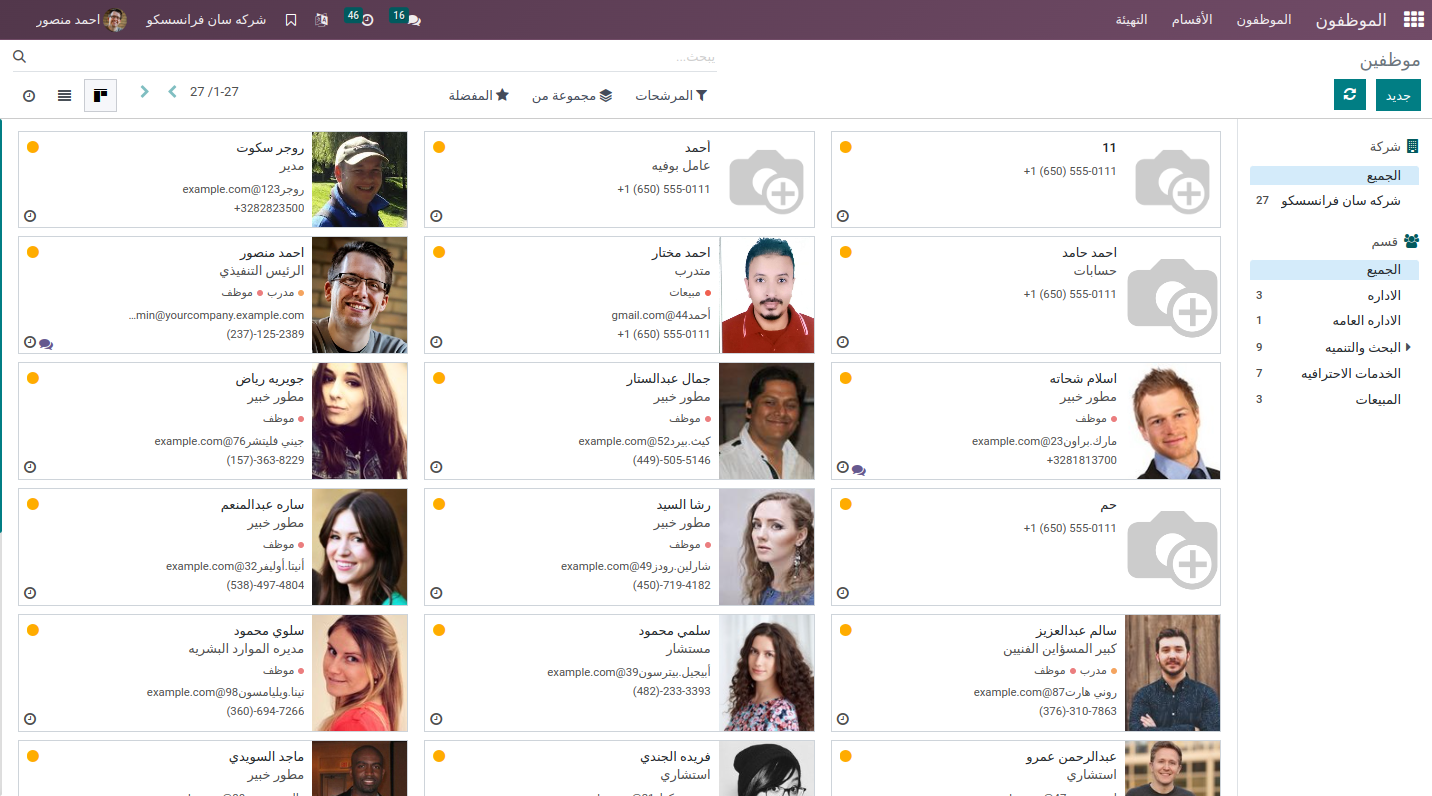
Task: Go to previous page arrow in pager
Action: [172, 92]
